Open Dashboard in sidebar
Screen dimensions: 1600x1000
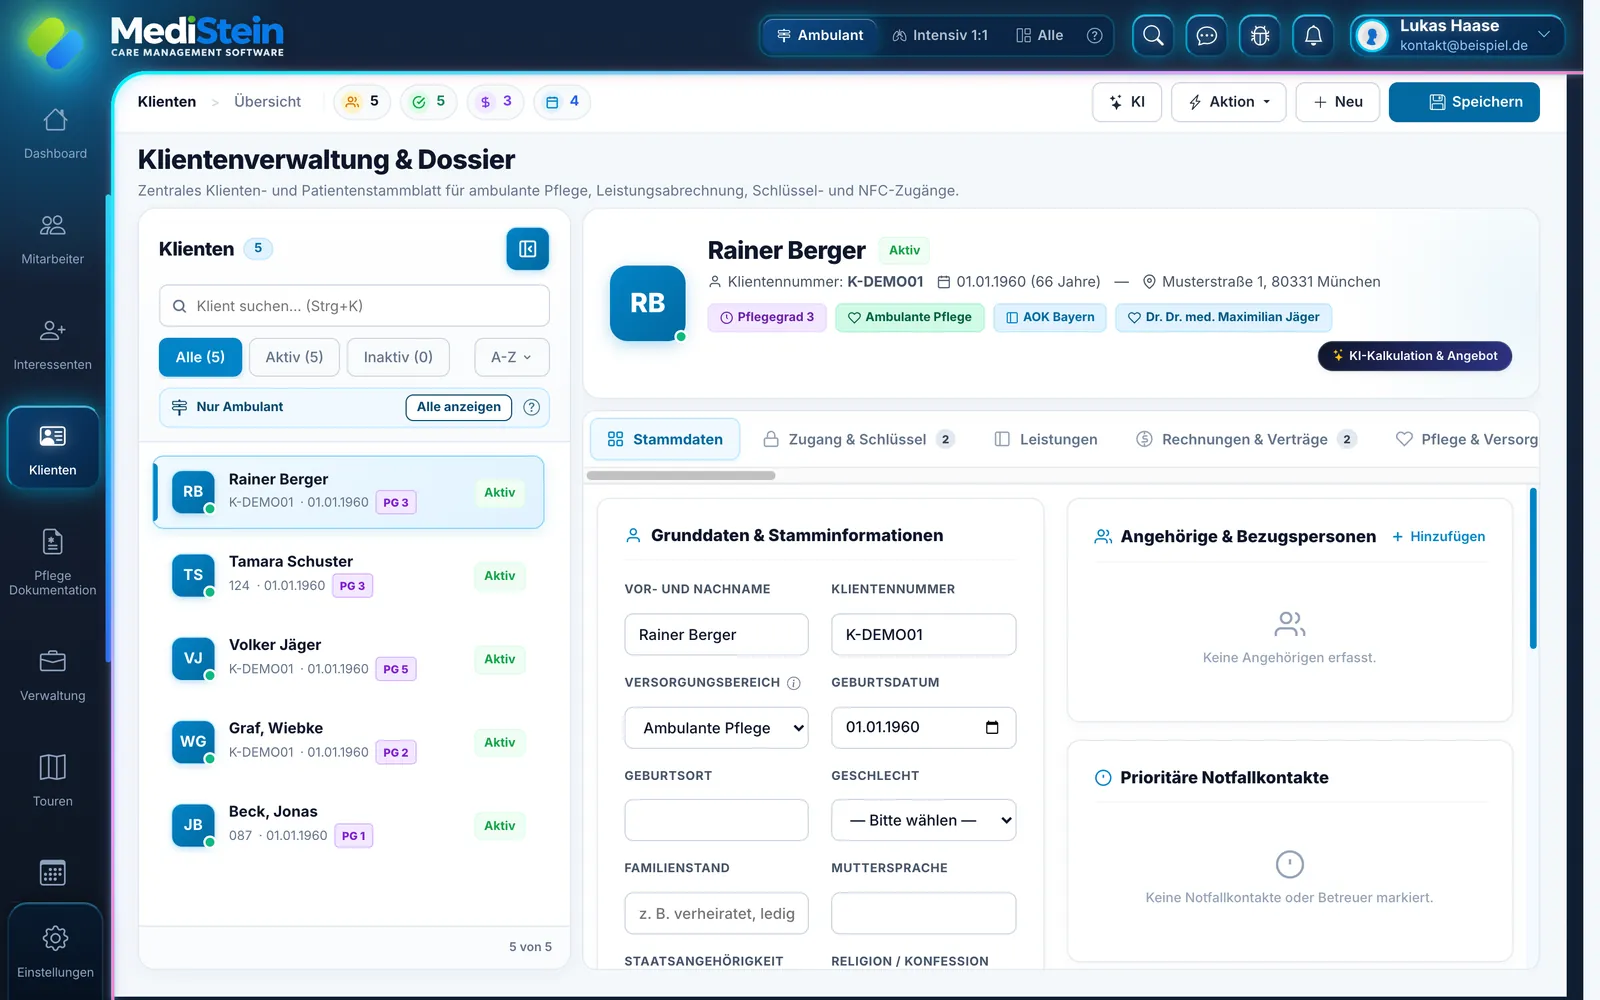pyautogui.click(x=55, y=133)
